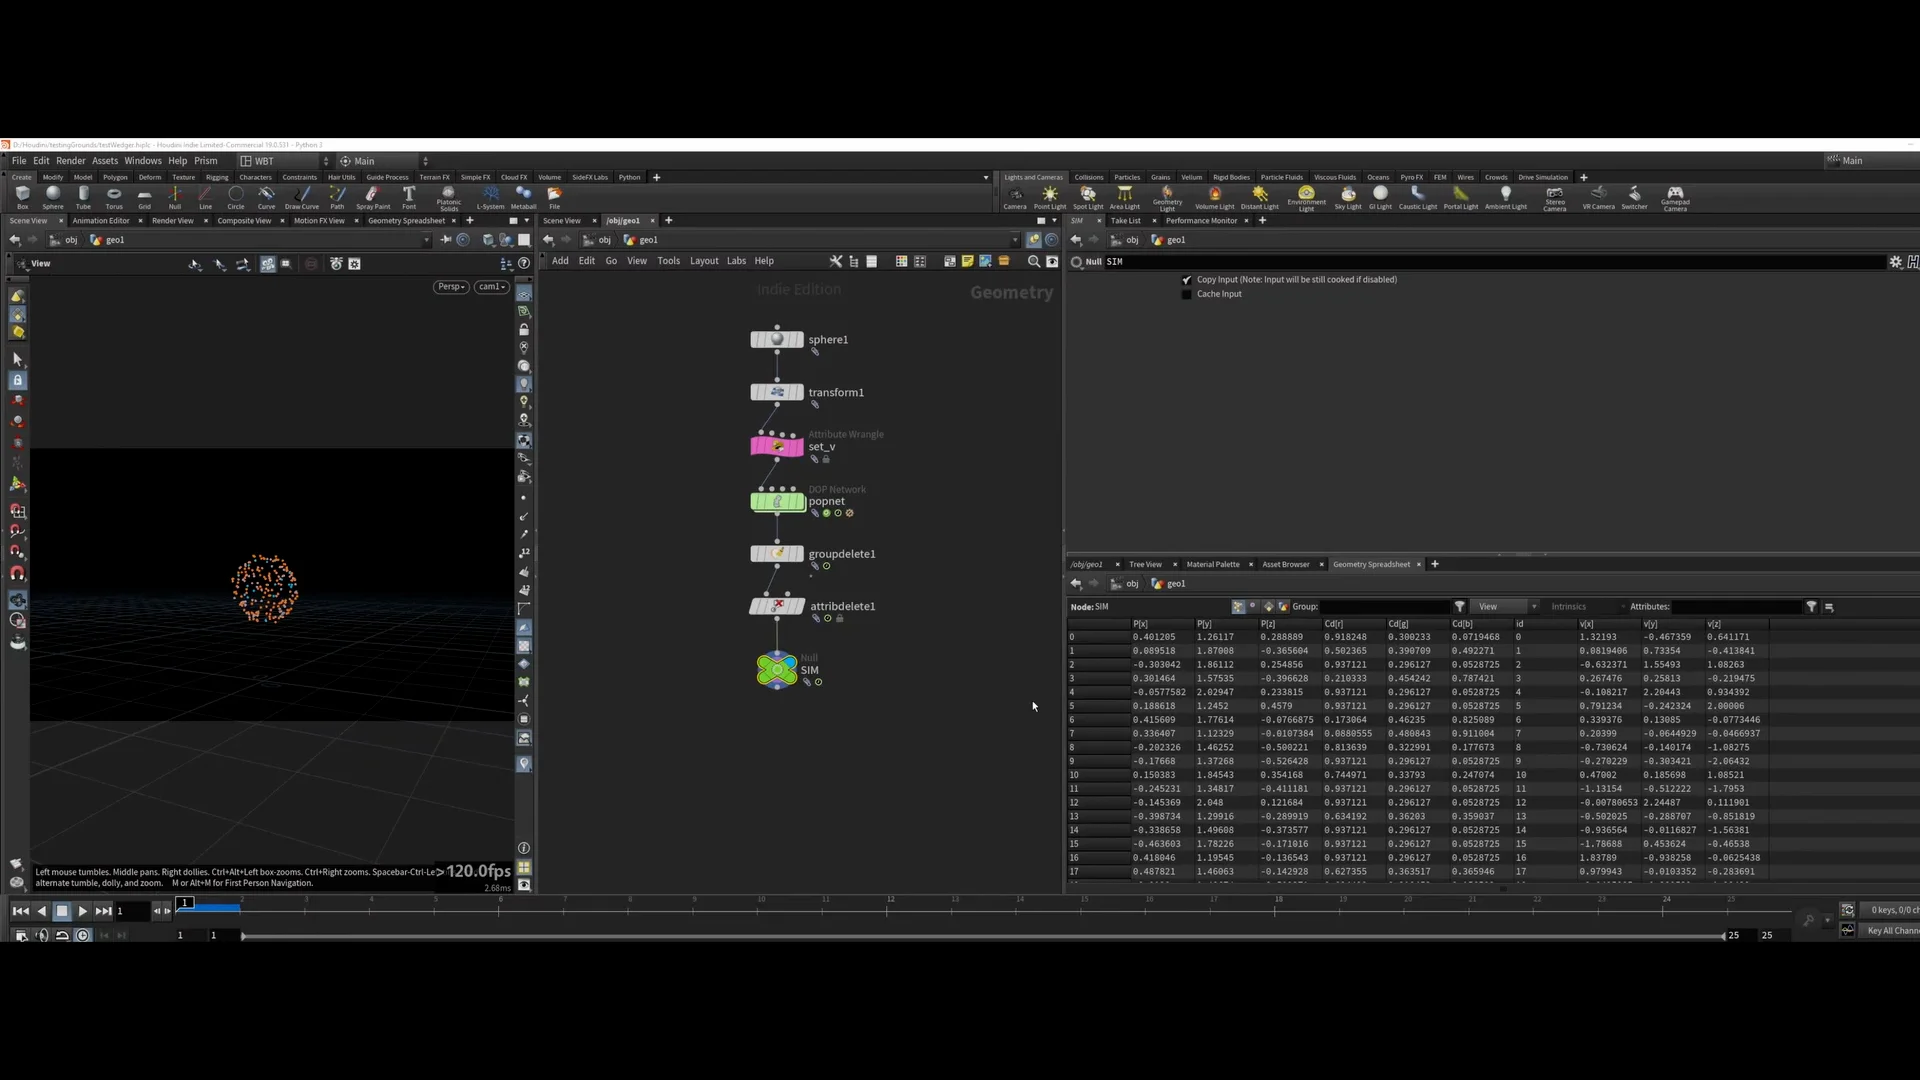Switch to the Render View tab
The height and width of the screenshot is (1080, 1920).
[x=172, y=221]
